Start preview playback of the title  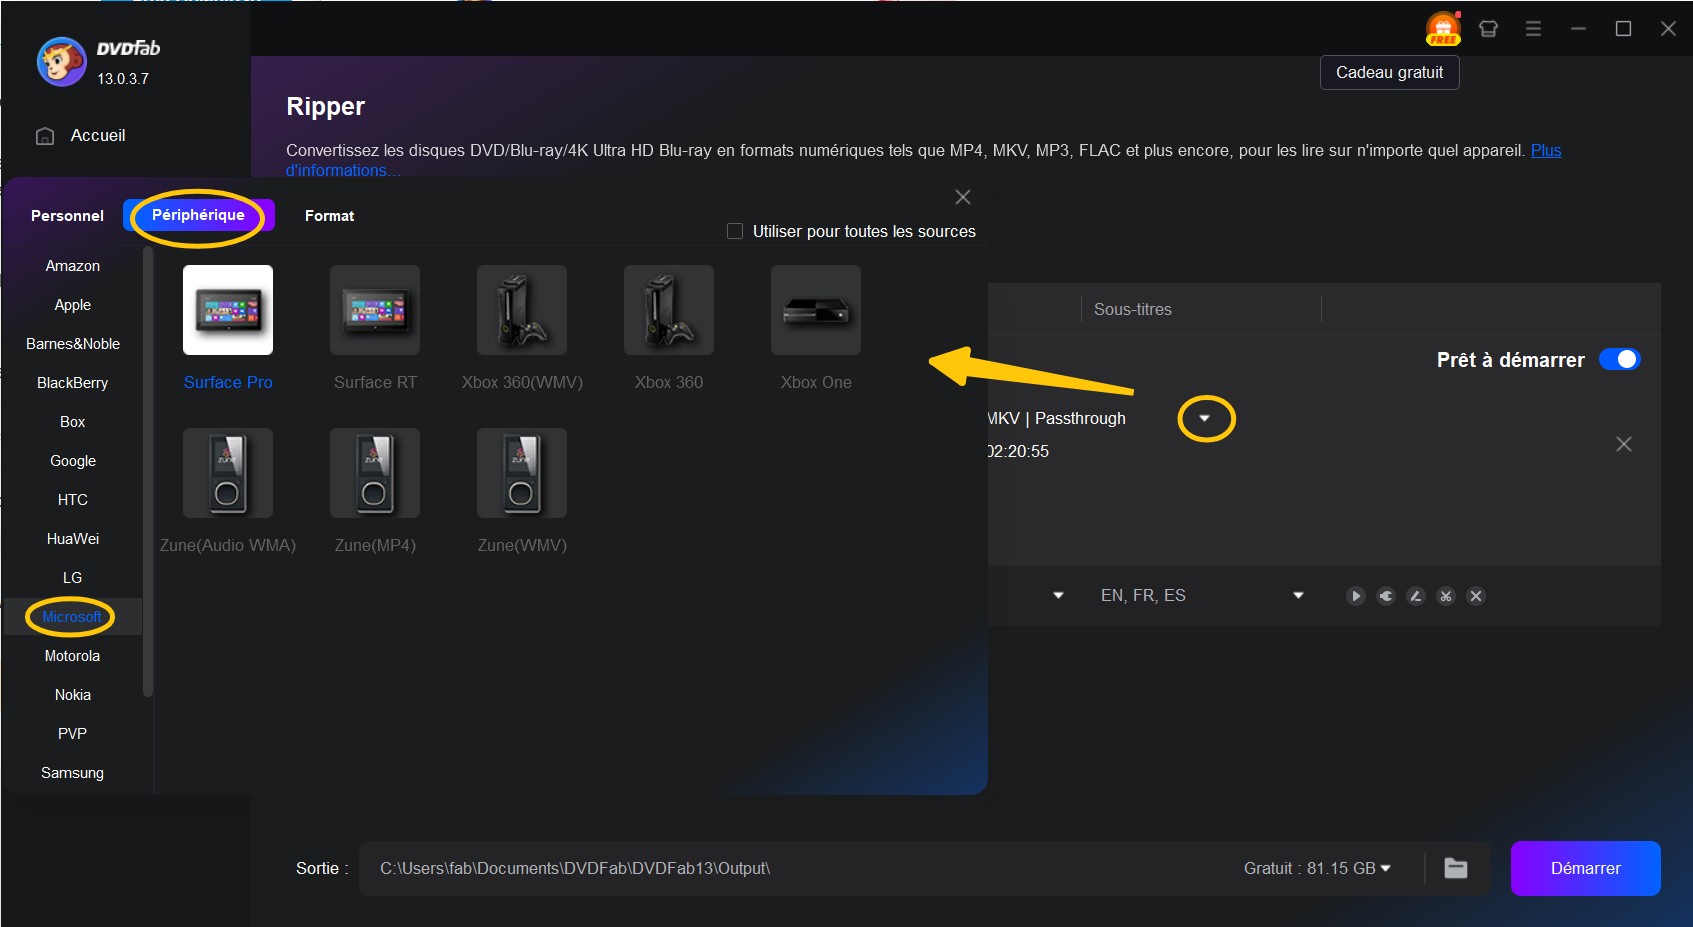point(1356,596)
